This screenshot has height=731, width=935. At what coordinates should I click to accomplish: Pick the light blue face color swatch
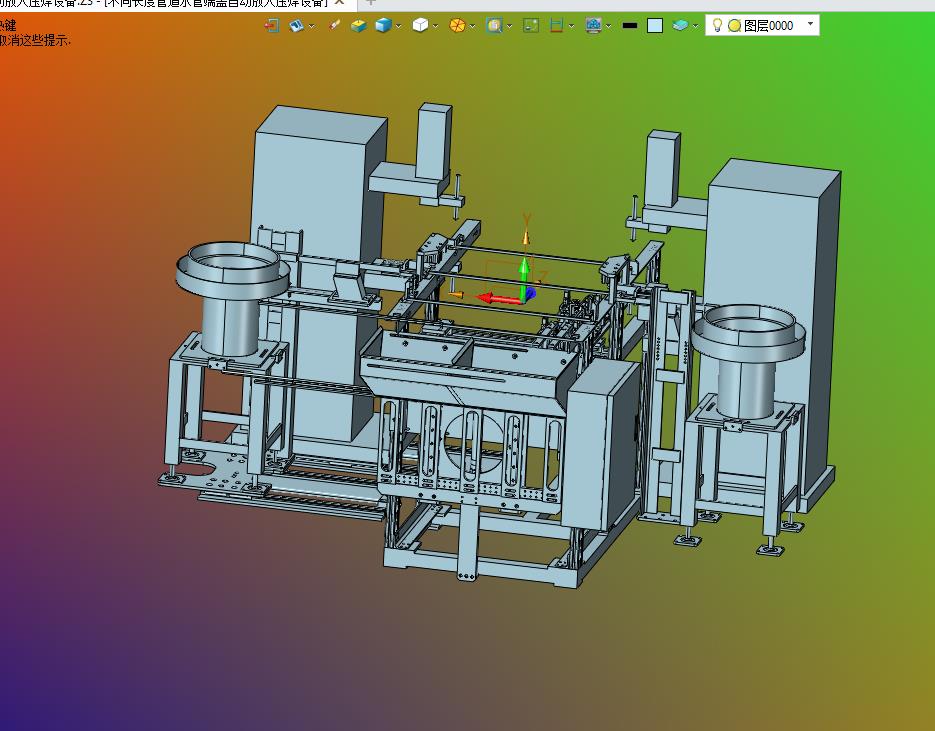pos(655,25)
